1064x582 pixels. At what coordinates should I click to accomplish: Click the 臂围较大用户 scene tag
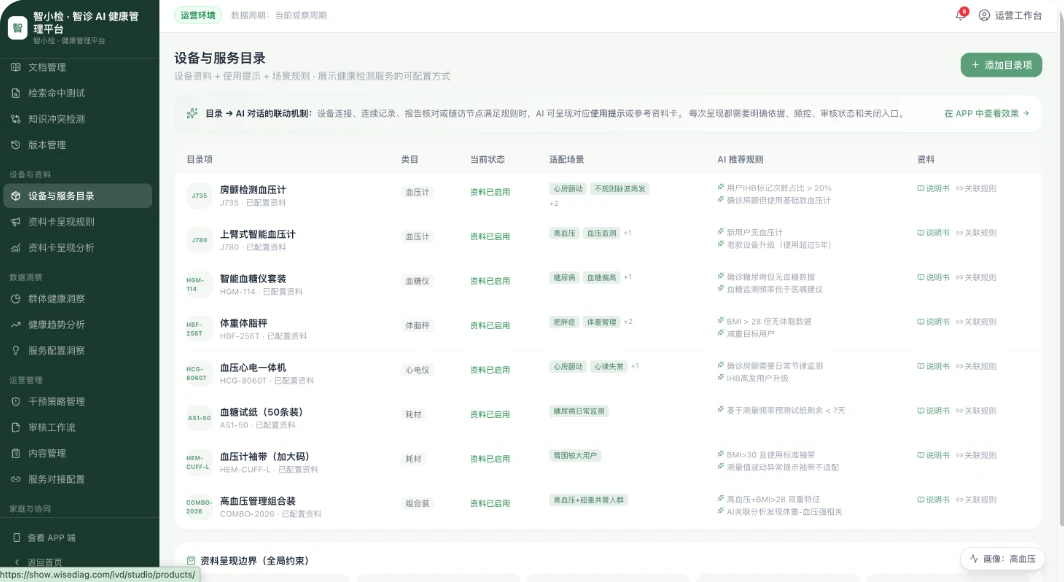(x=575, y=455)
